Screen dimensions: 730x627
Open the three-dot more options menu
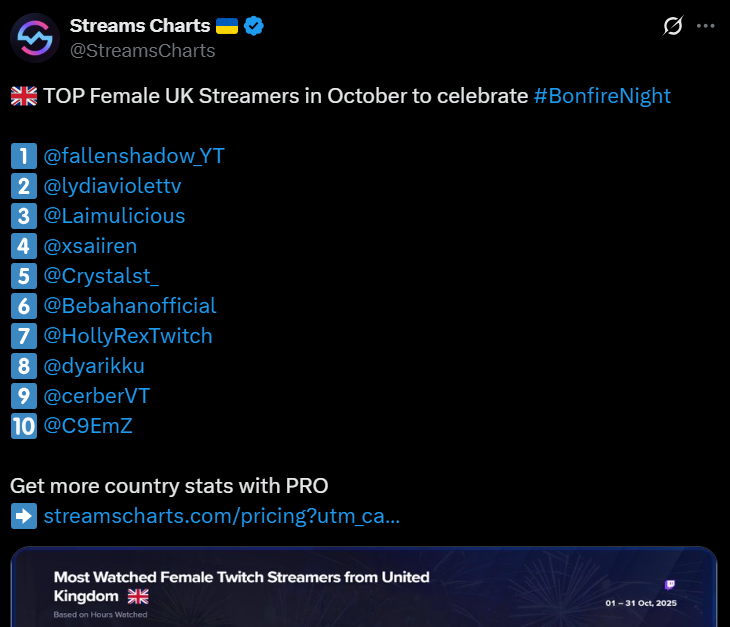click(x=706, y=27)
